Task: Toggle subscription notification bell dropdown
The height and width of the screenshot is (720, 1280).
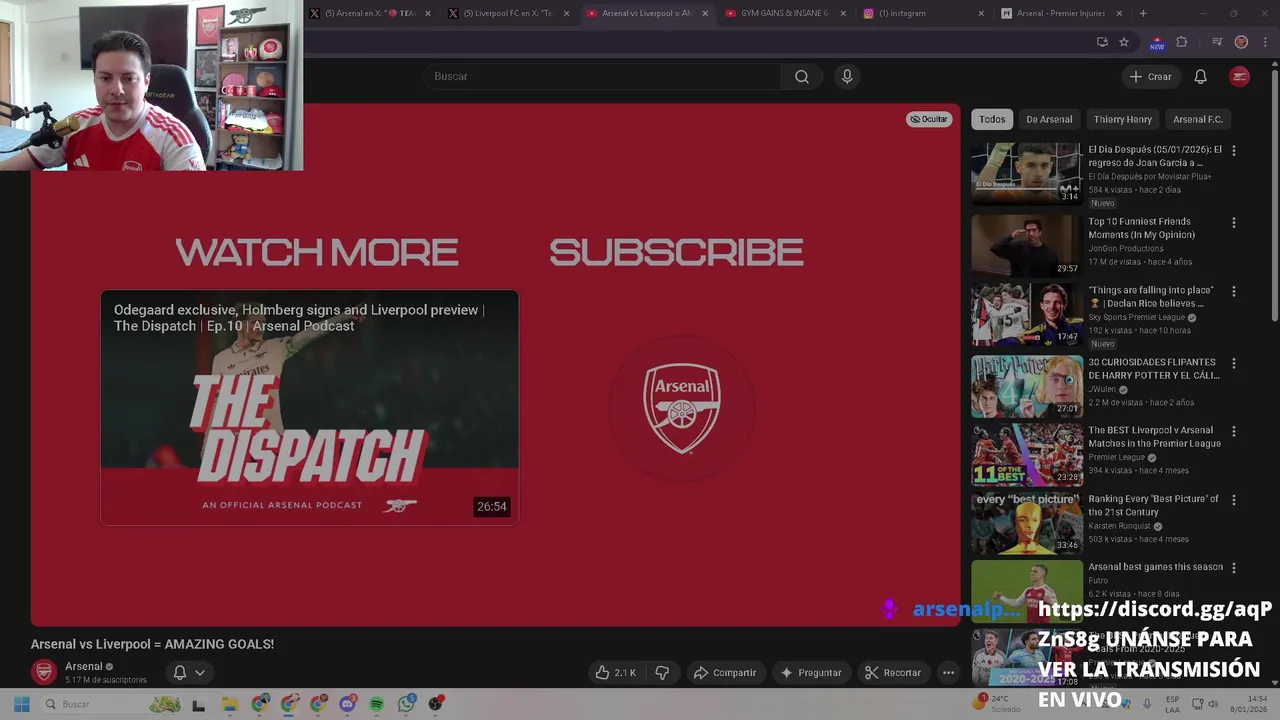Action: 189,673
